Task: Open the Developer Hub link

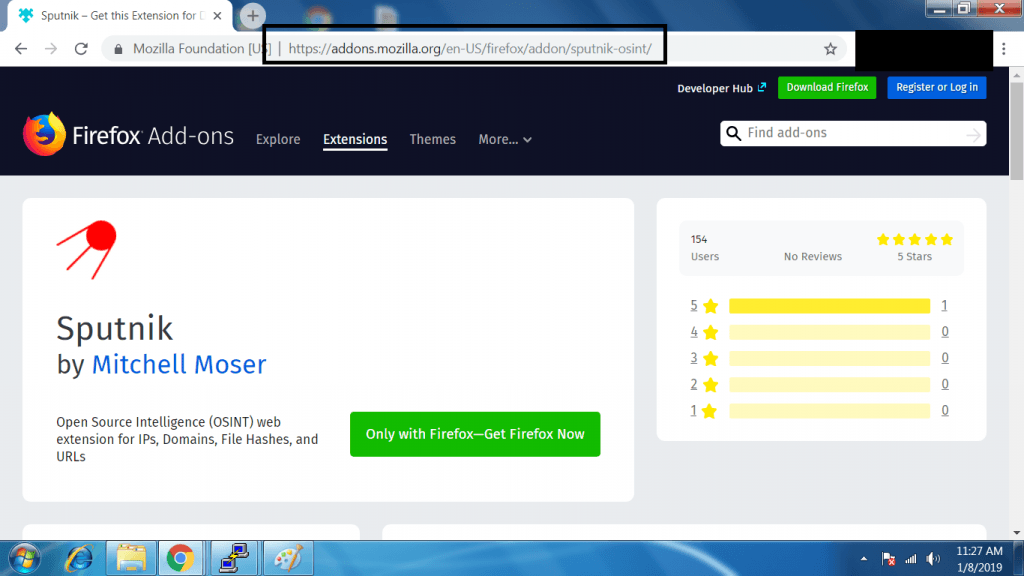Action: pos(721,88)
